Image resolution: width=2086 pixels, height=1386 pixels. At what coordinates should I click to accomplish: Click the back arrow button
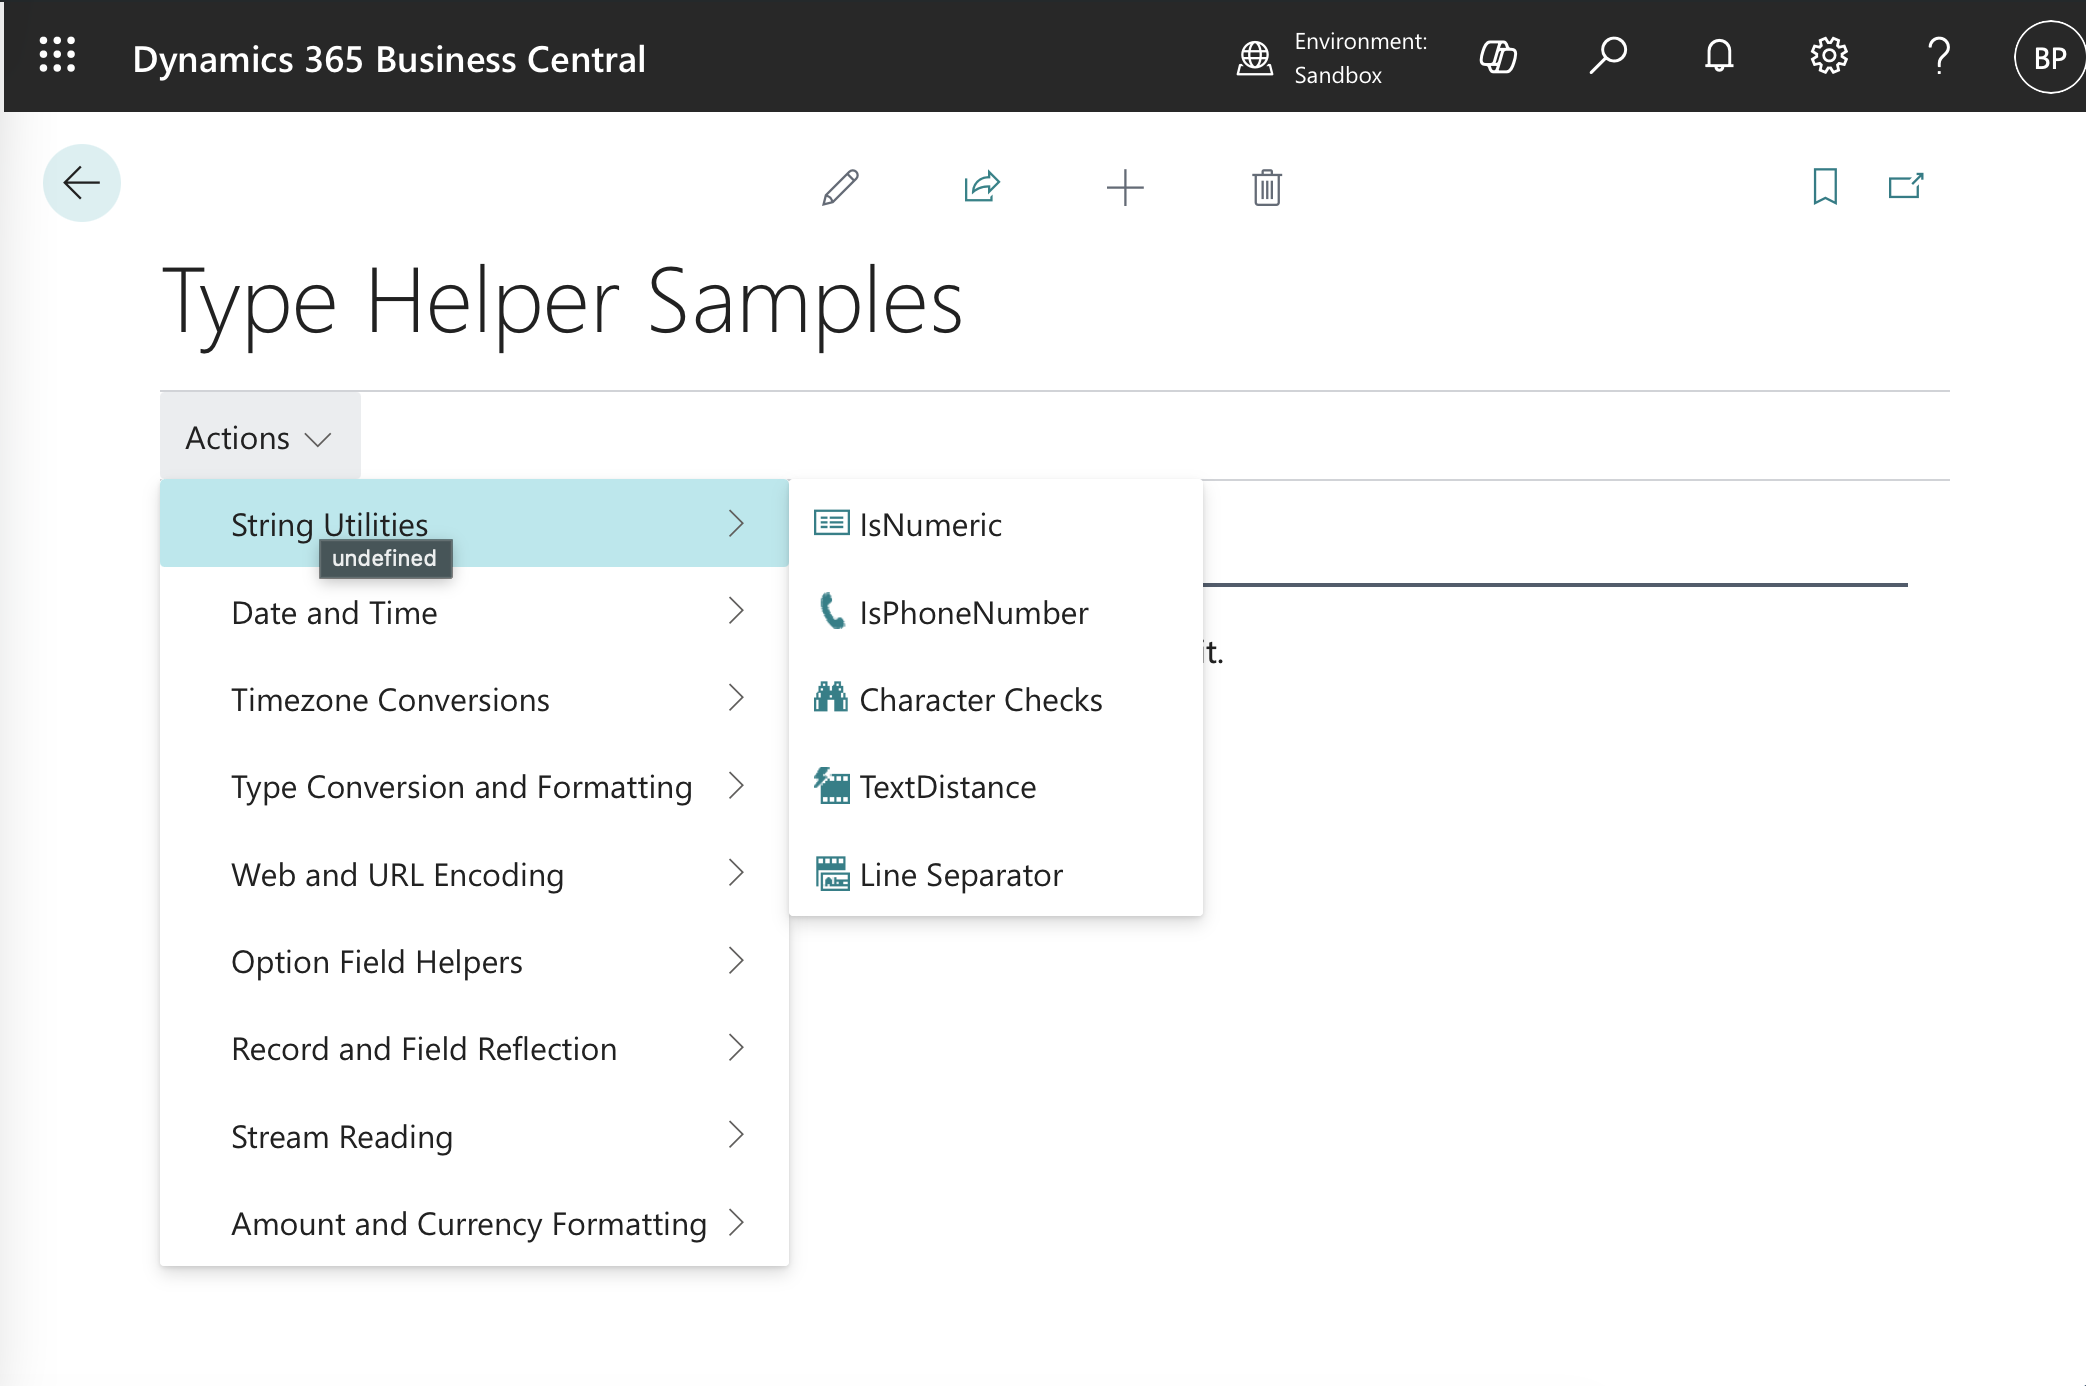82,183
